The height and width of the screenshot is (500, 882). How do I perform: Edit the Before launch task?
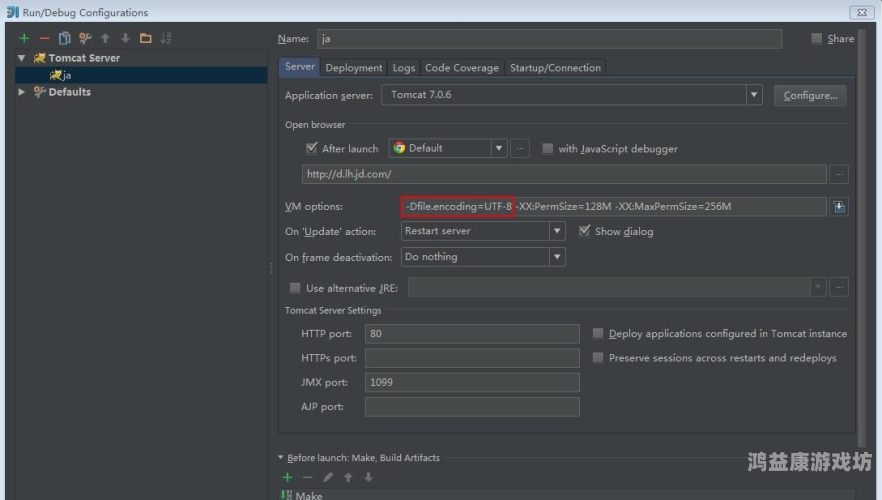click(328, 478)
